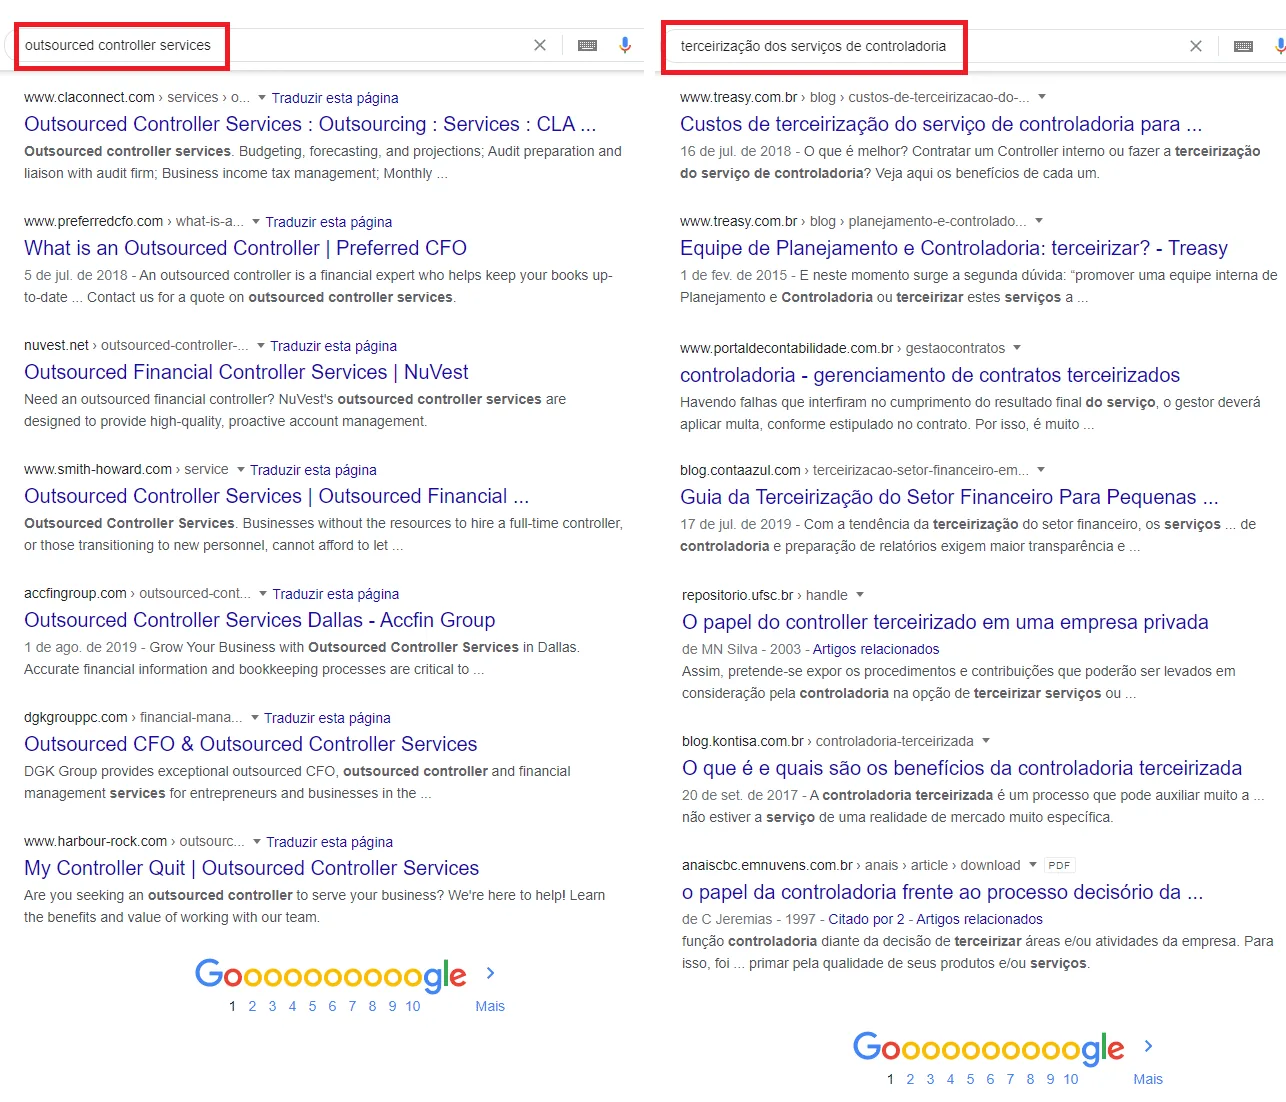The height and width of the screenshot is (1102, 1286).
Task: Expand dropdown arrow beside claconnect.com URL
Action: (x=262, y=97)
